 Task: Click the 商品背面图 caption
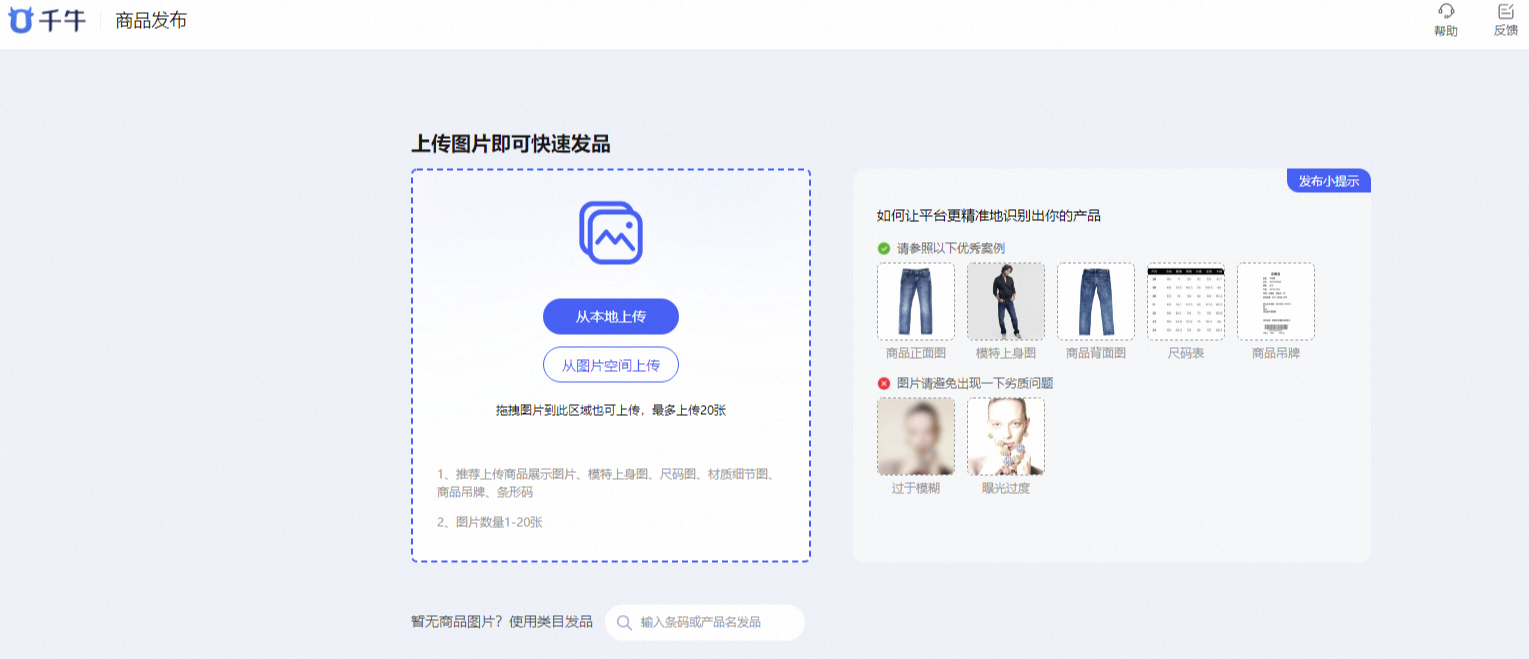(x=1096, y=353)
